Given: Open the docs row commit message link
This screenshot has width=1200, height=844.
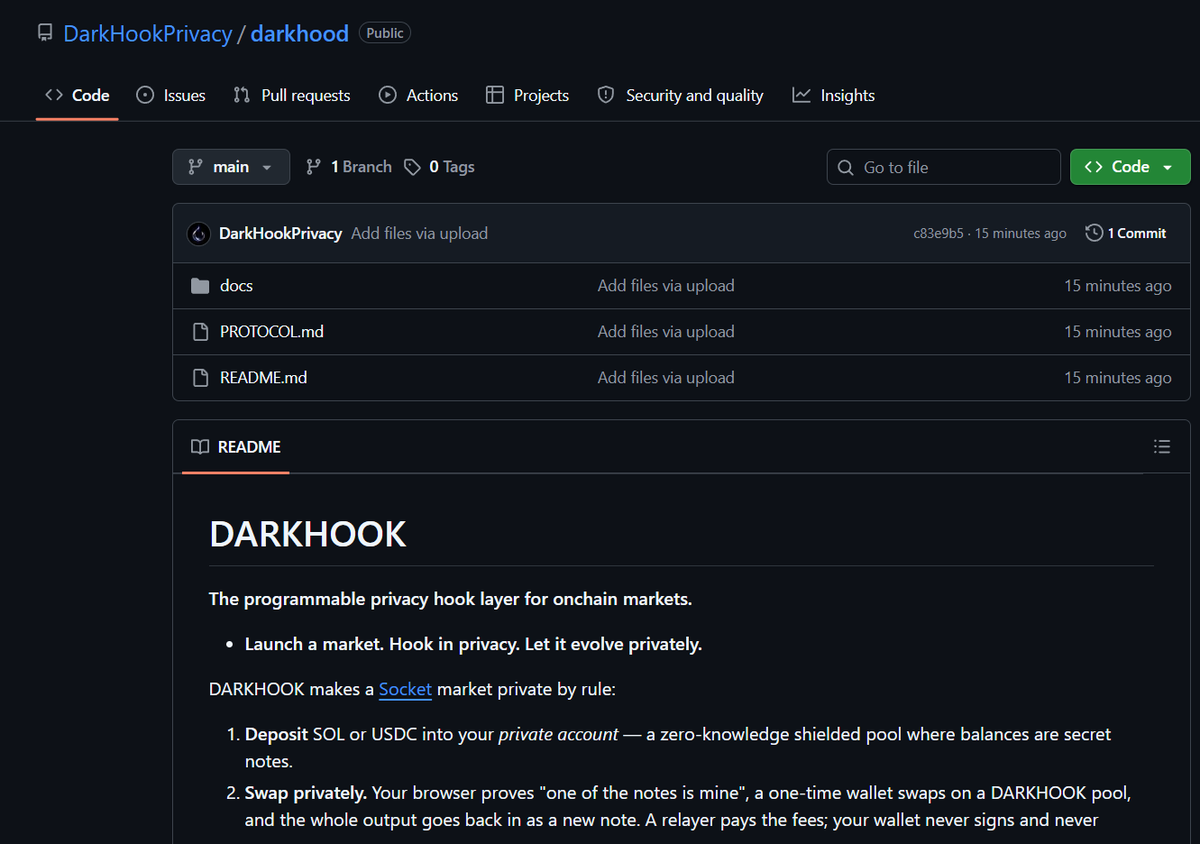Looking at the screenshot, I should [666, 285].
